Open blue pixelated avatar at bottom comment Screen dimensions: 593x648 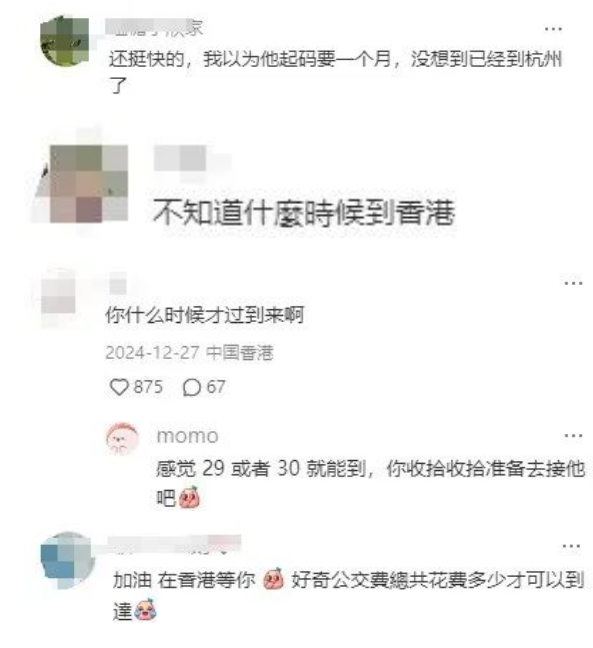pyautogui.click(x=67, y=560)
